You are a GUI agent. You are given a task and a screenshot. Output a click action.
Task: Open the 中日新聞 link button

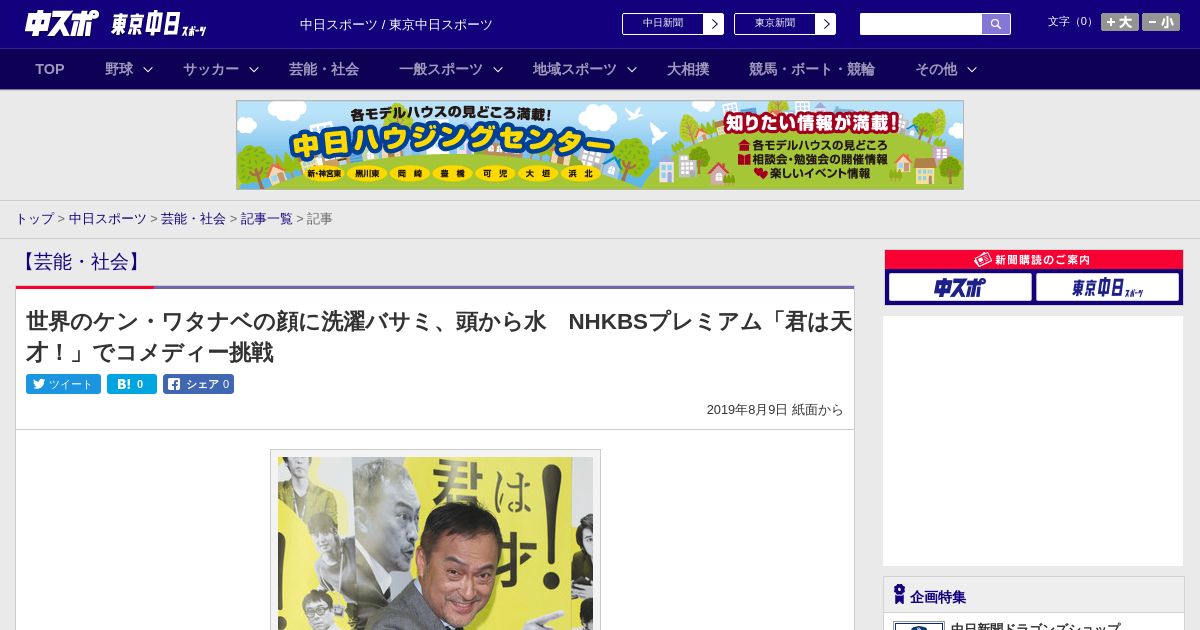[x=673, y=24]
